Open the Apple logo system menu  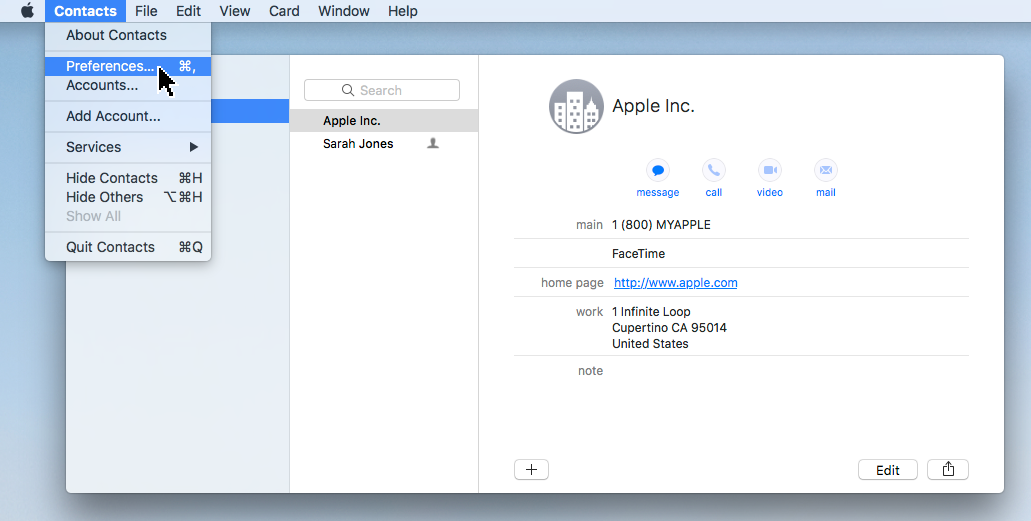(27, 11)
